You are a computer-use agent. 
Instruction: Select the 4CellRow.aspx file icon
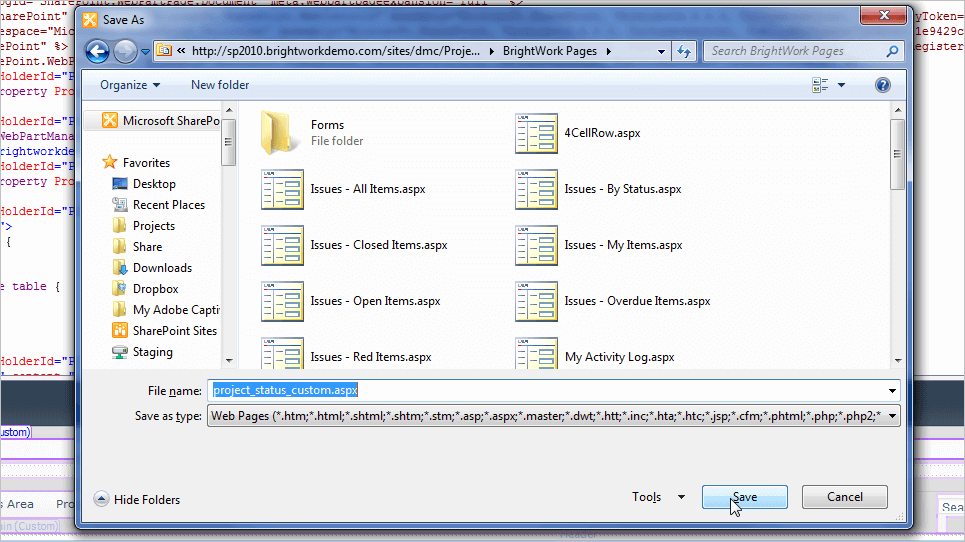(536, 133)
